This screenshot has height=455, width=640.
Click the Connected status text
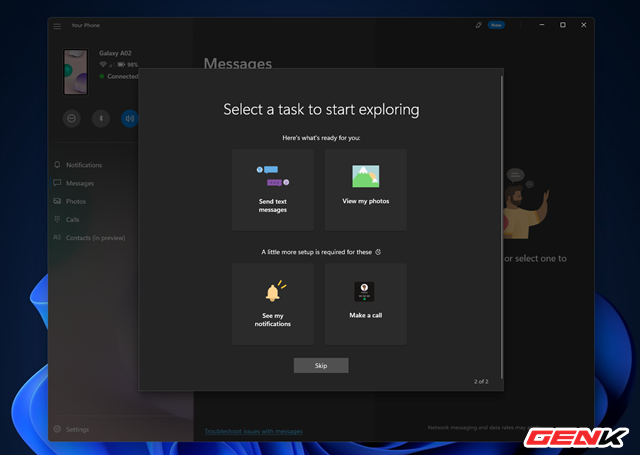pos(123,76)
